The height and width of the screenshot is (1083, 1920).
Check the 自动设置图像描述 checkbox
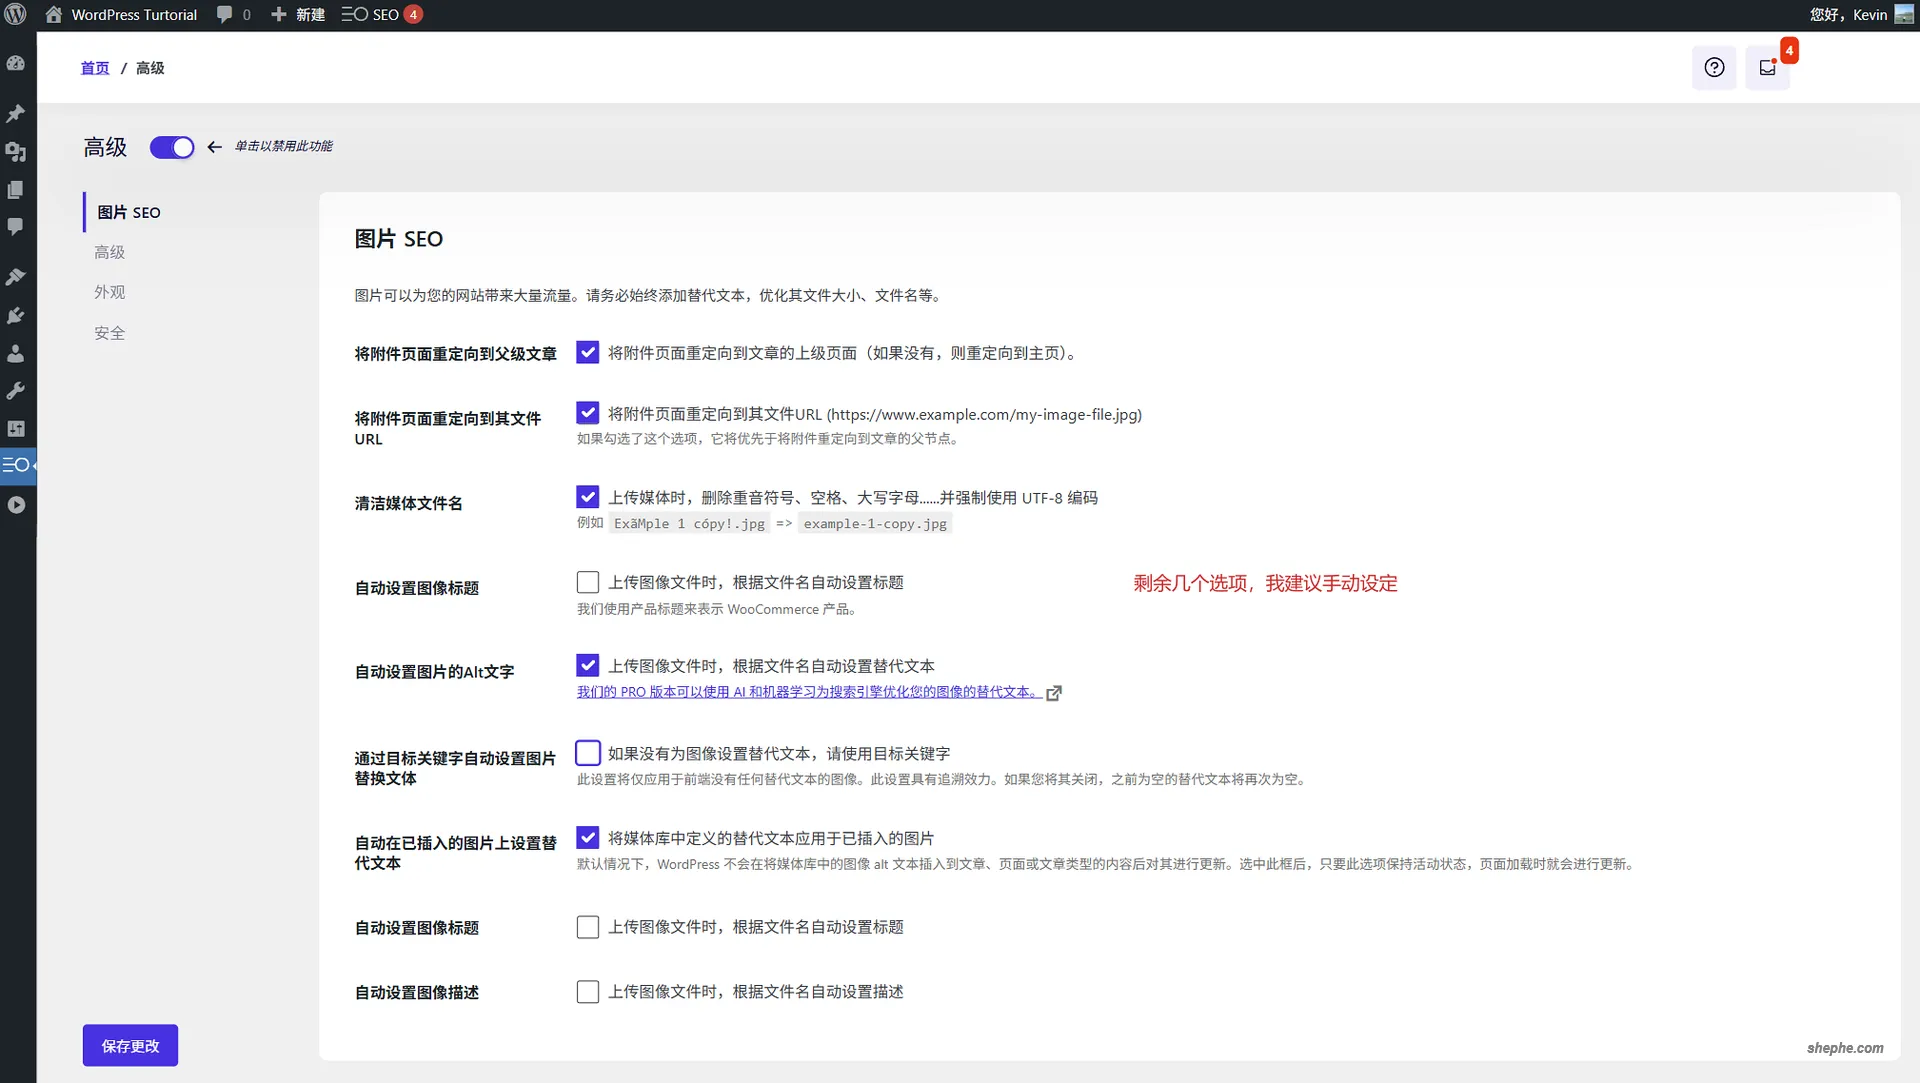pyautogui.click(x=587, y=991)
